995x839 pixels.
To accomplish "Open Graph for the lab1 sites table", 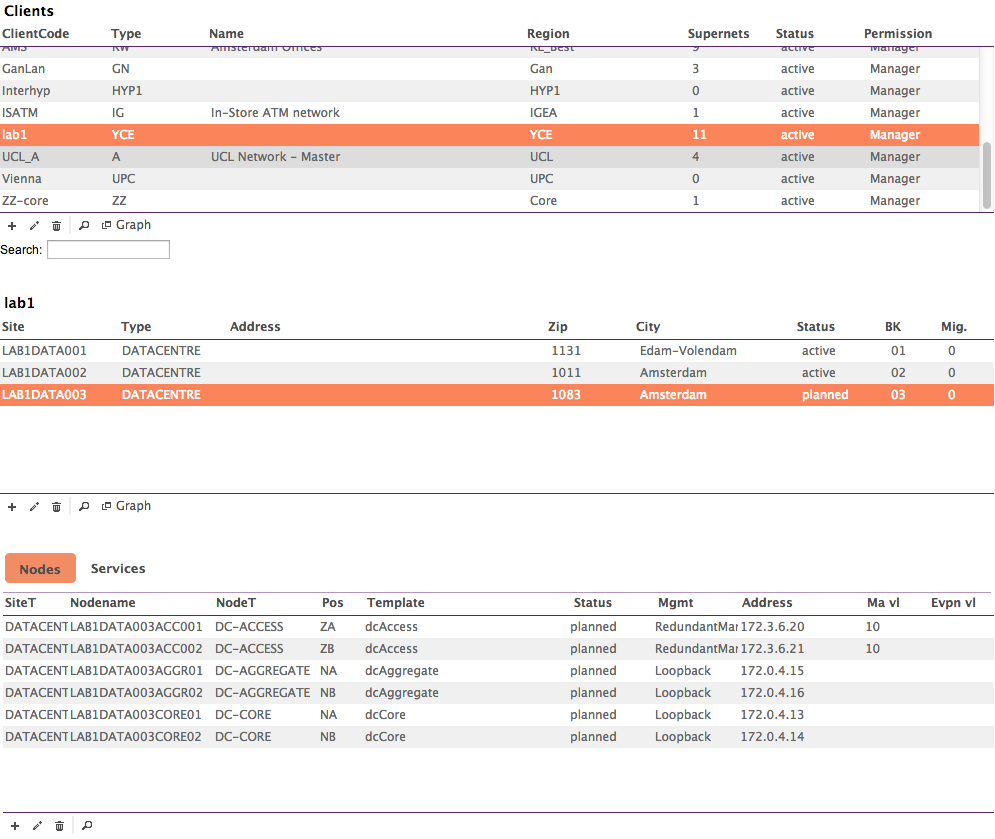I will tap(126, 506).
